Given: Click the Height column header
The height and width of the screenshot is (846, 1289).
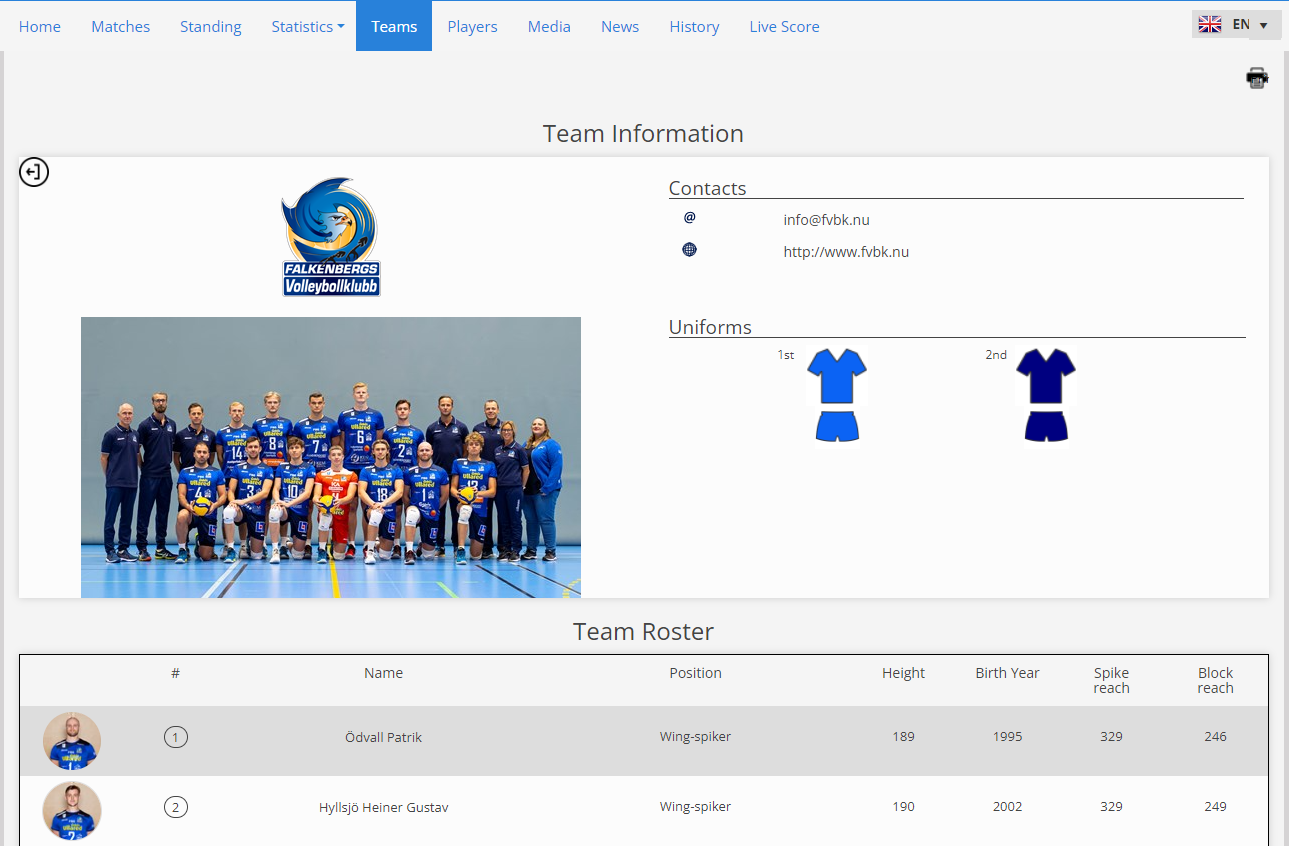Looking at the screenshot, I should [904, 673].
